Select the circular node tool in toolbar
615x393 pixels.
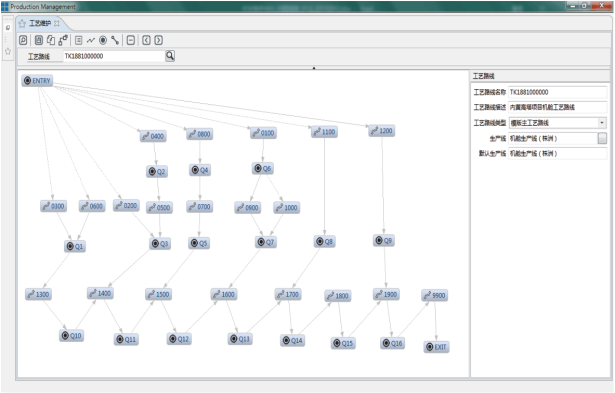point(103,40)
